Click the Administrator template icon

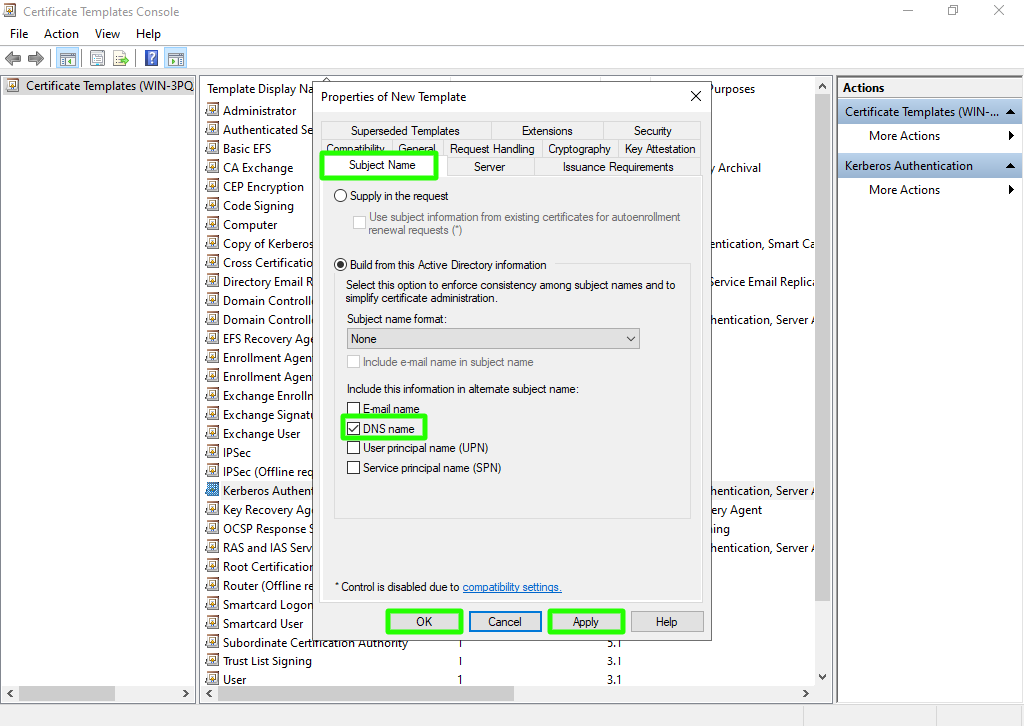pos(212,111)
